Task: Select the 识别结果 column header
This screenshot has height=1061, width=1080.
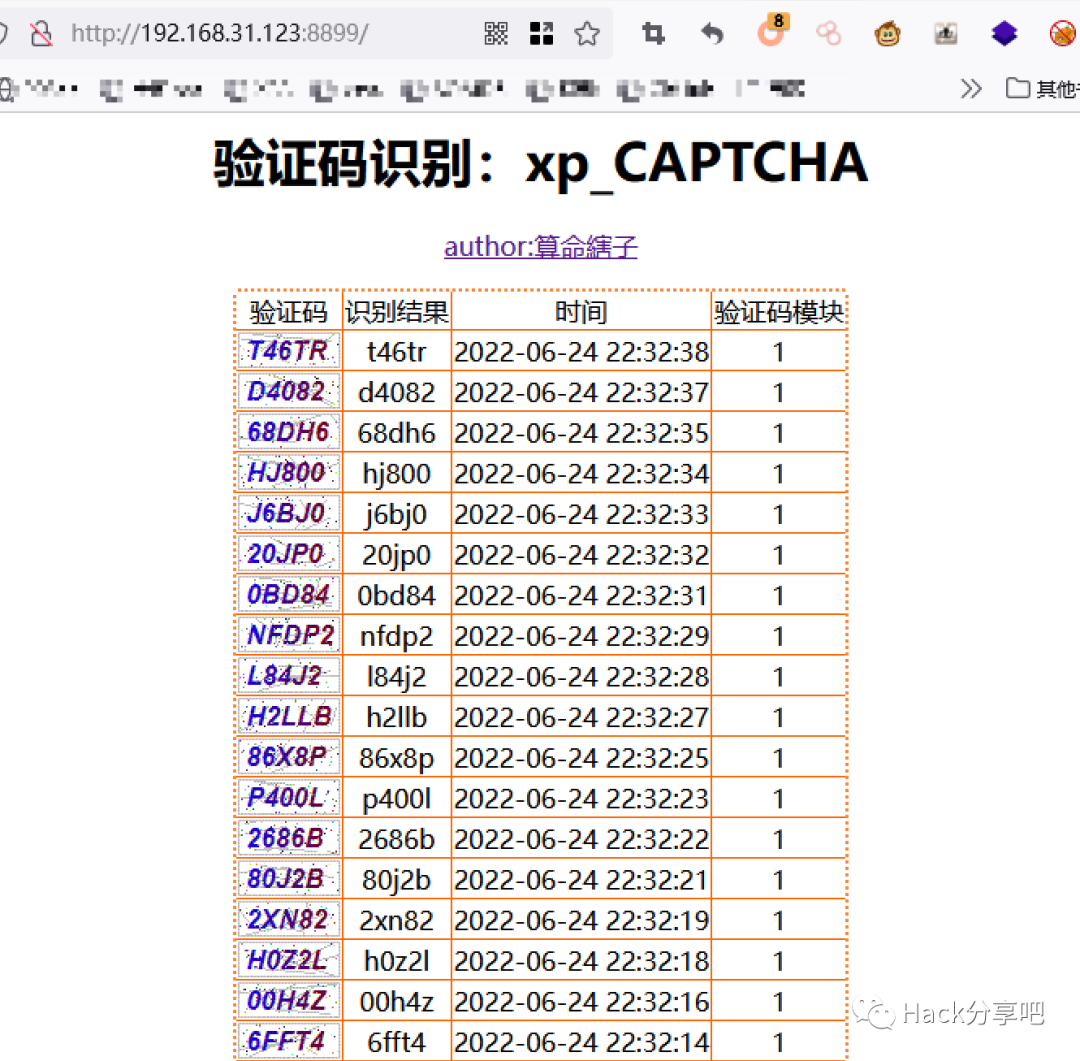Action: coord(397,312)
